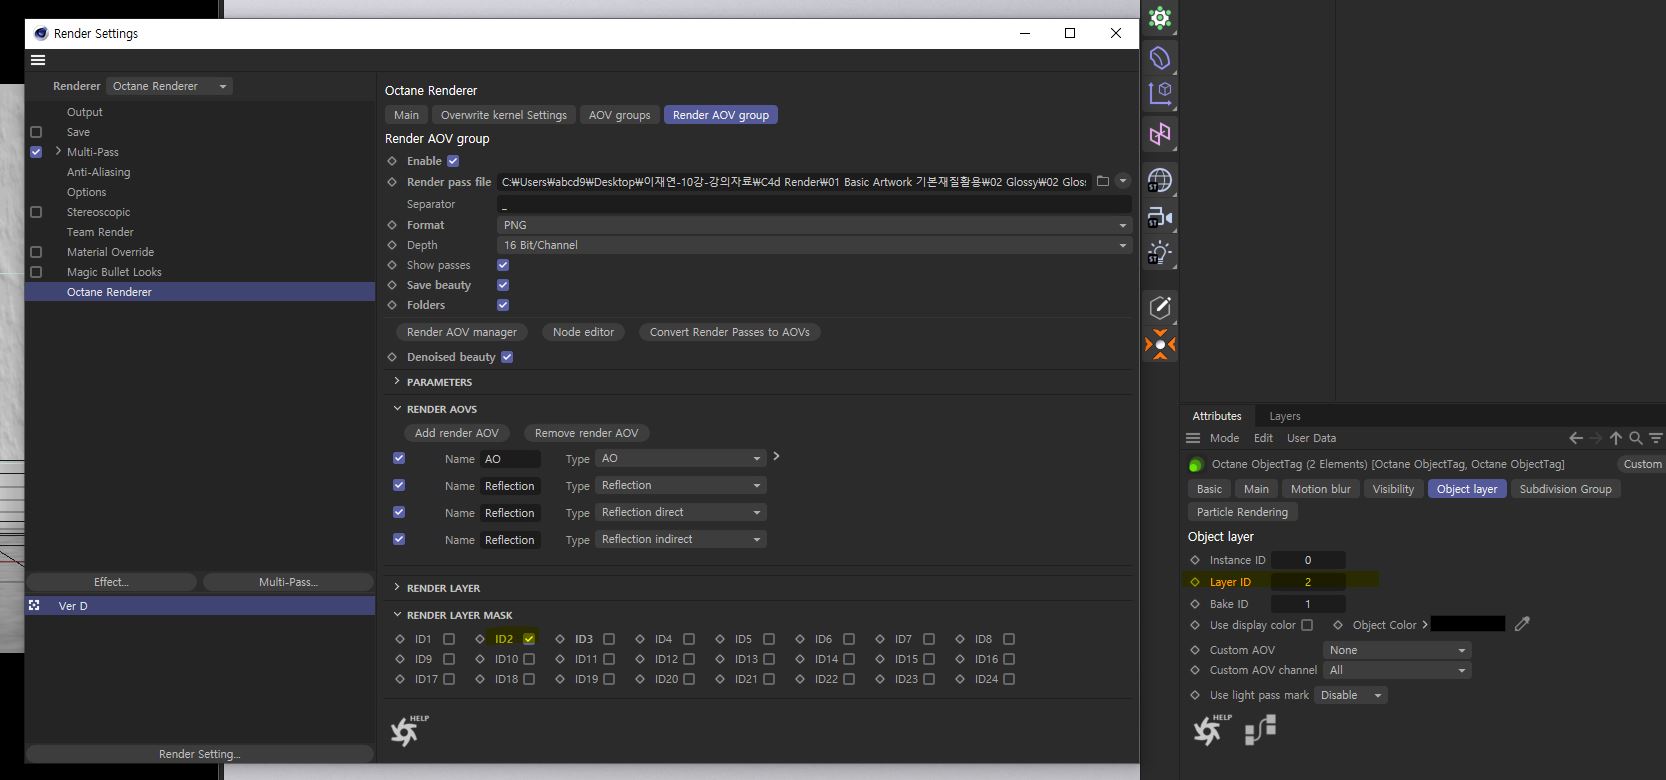Click the hexagon pencil edit icon
Screen dimensions: 1666x780
pos(1160,307)
